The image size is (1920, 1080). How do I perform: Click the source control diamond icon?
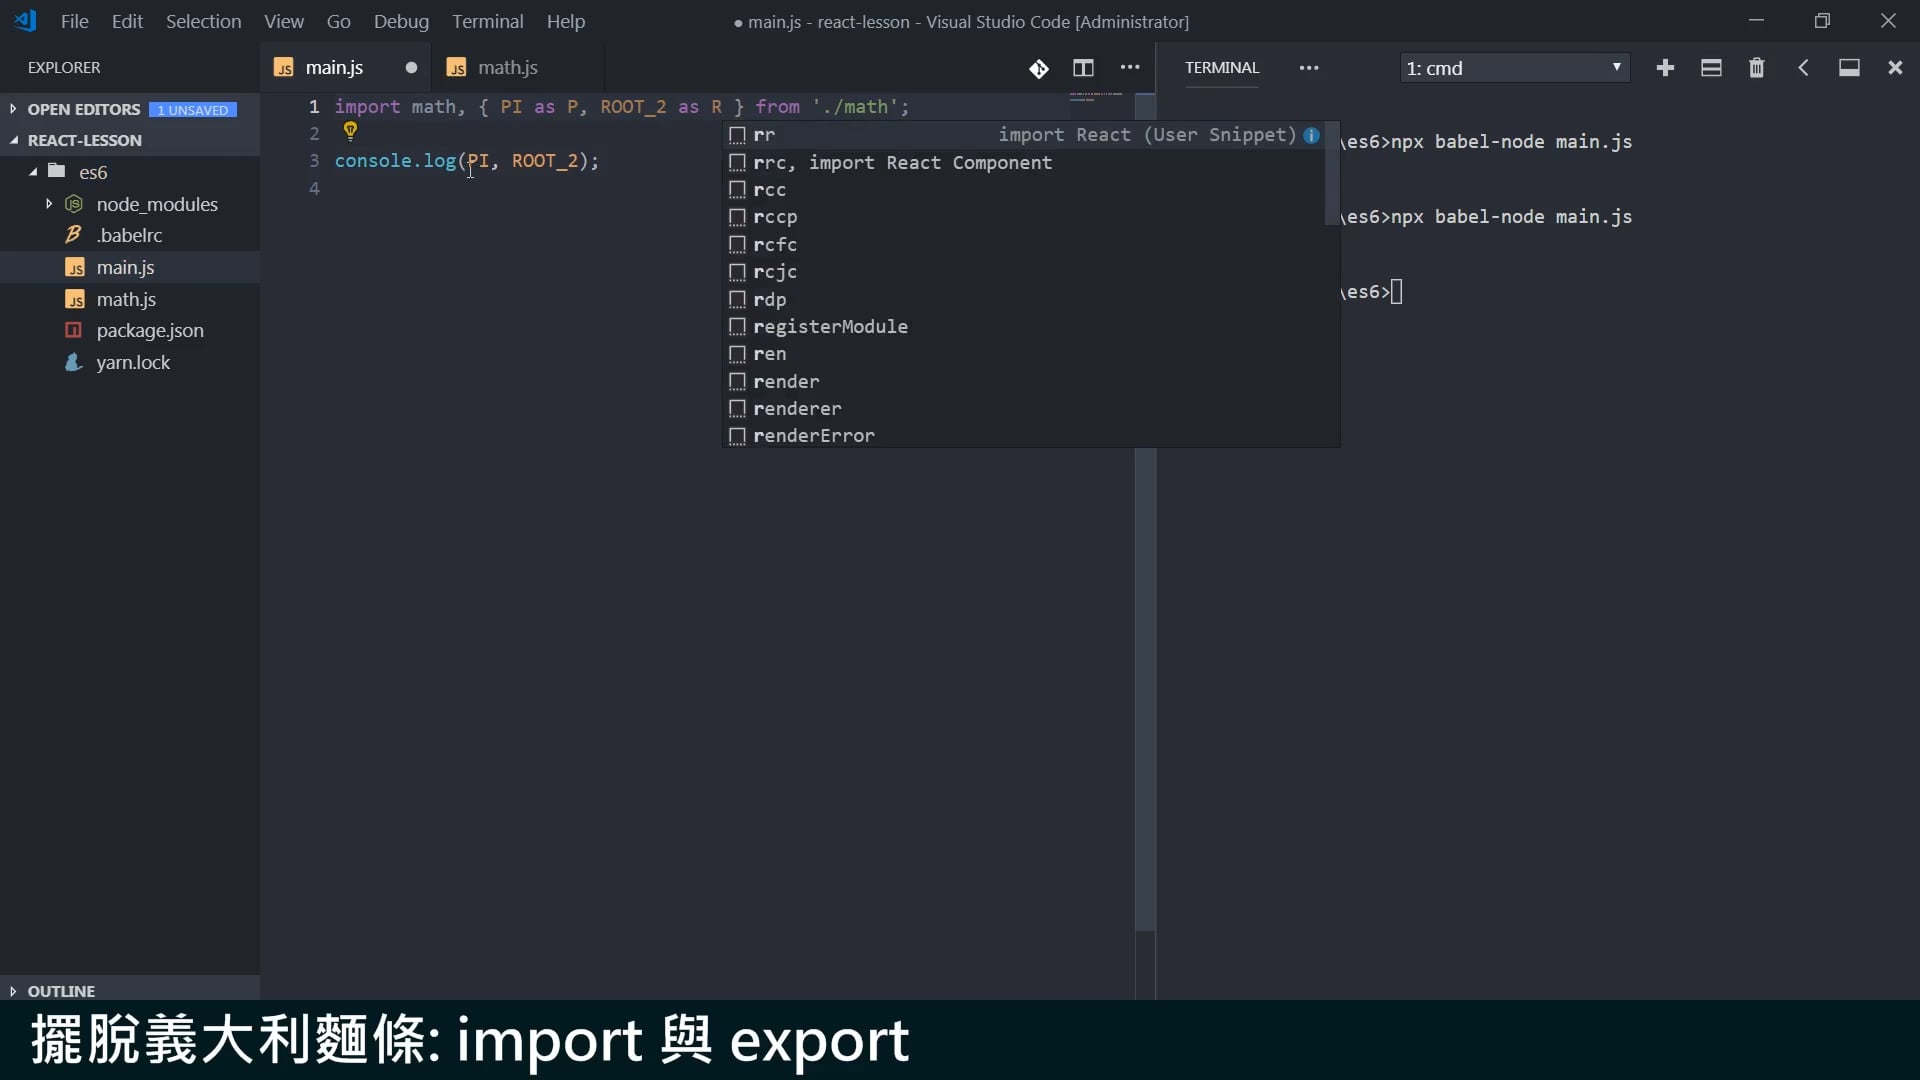pyautogui.click(x=1039, y=68)
